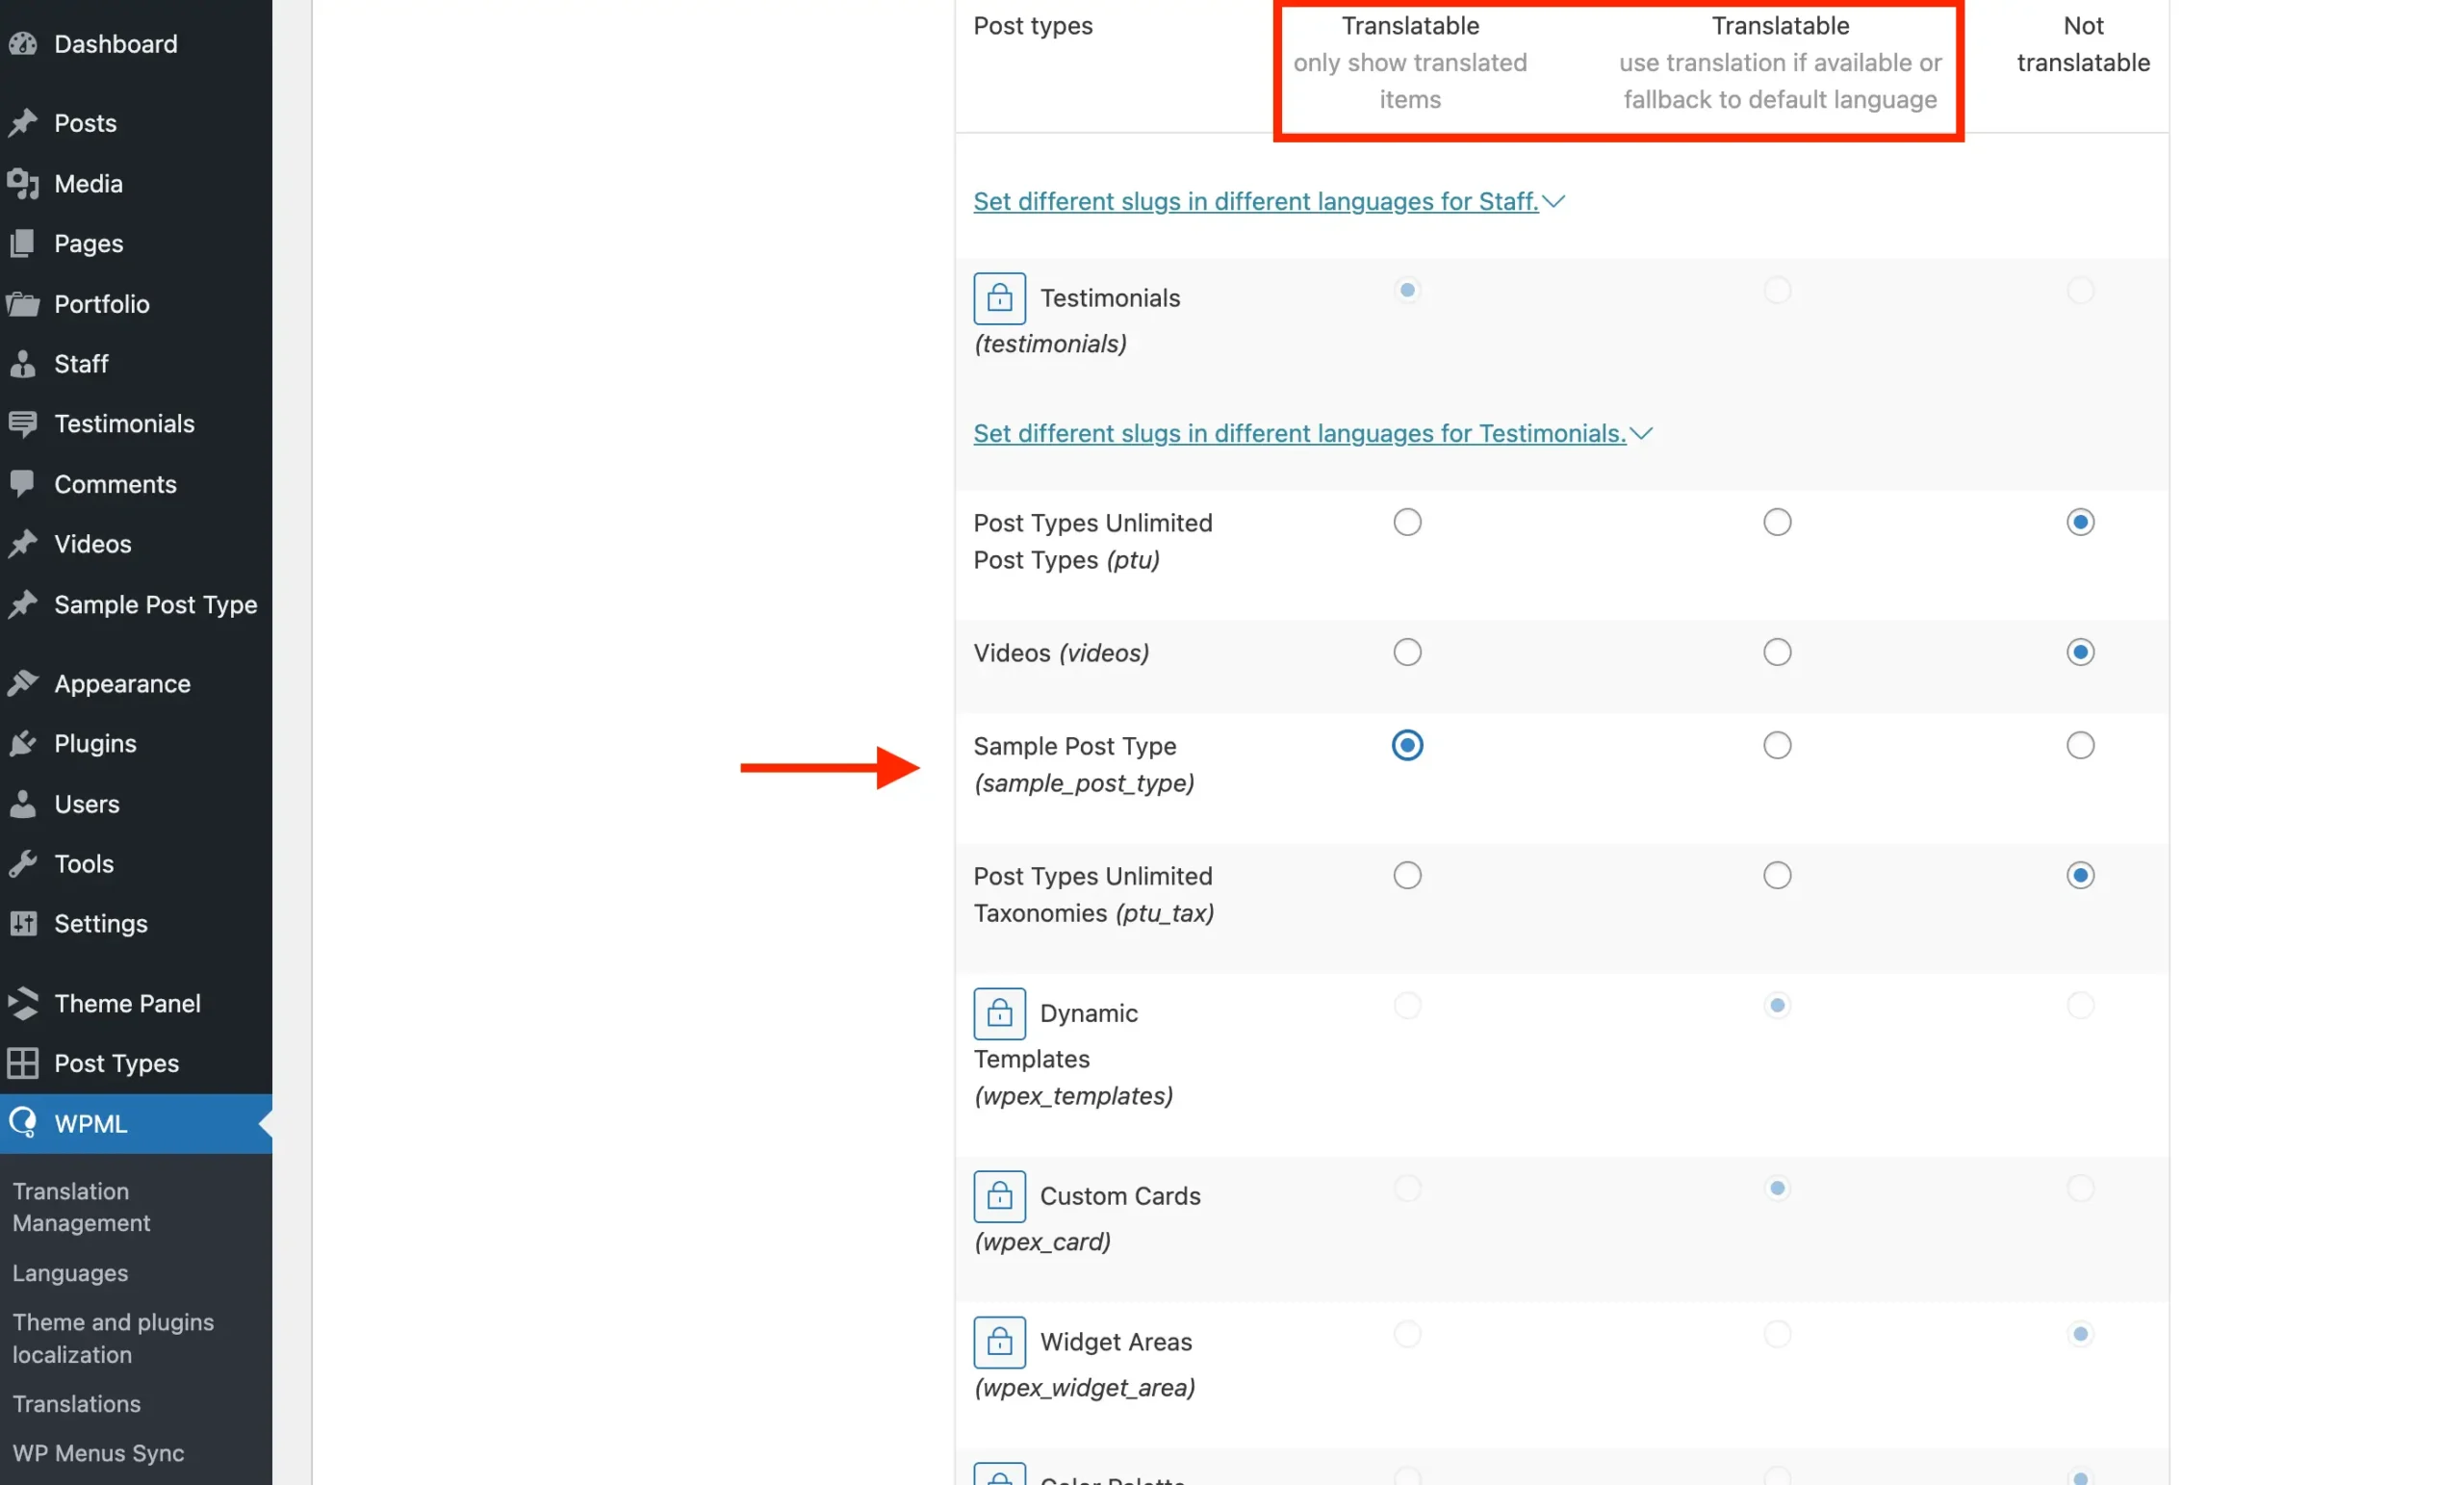Click the Videos (videos) row label

1061,652
